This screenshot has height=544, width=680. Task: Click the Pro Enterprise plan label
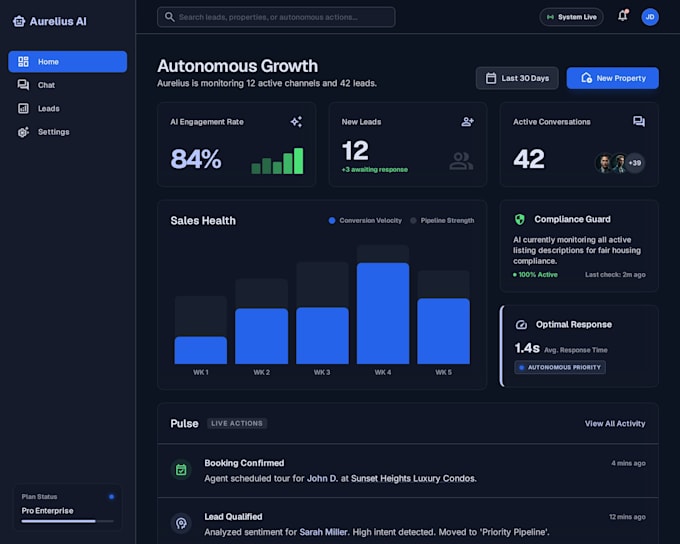pyautogui.click(x=48, y=511)
